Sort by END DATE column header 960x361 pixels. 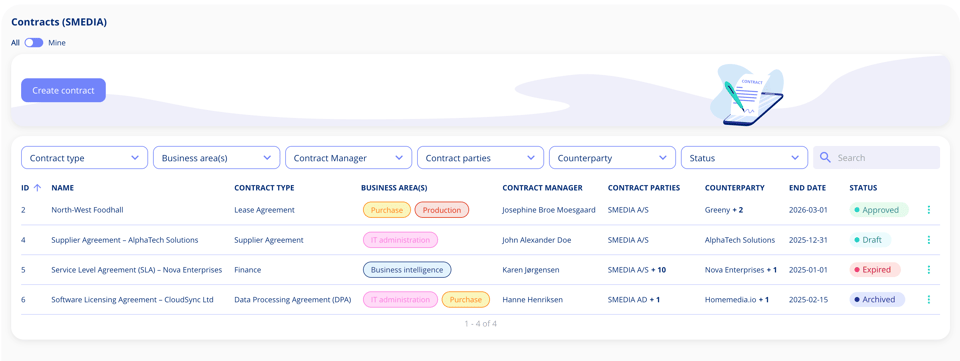[808, 188]
